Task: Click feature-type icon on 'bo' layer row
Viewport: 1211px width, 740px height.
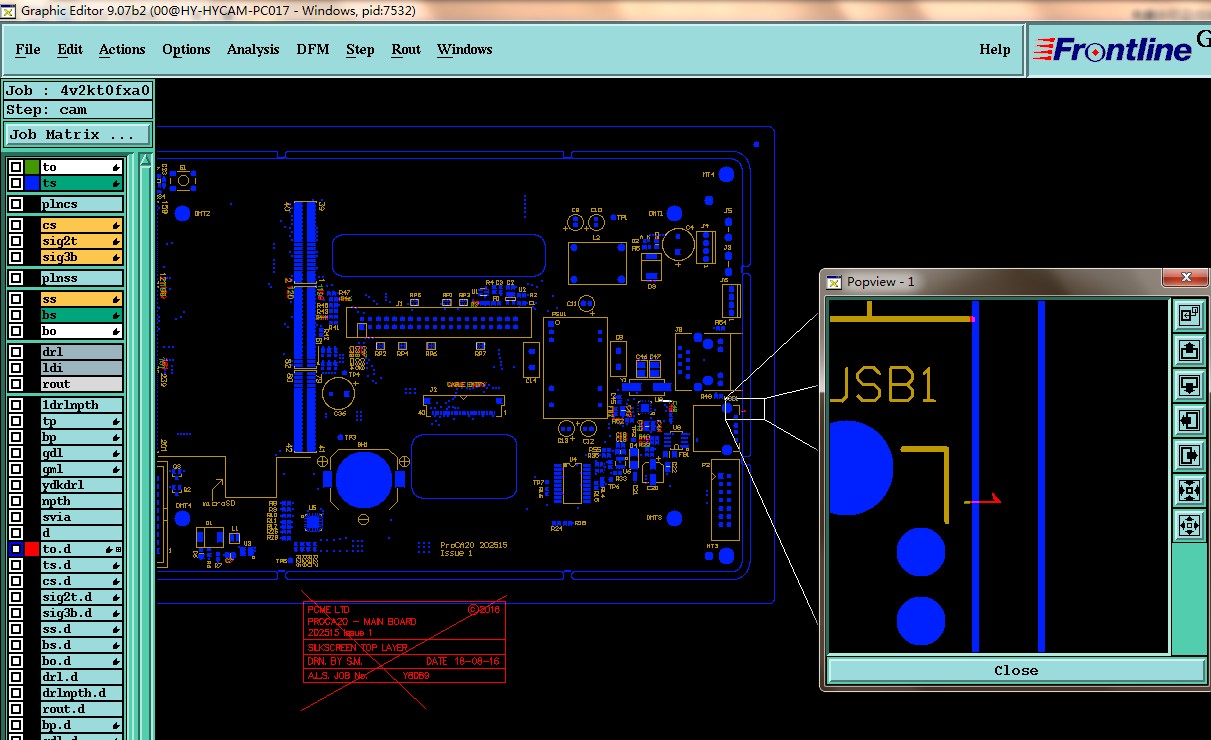Action: click(x=116, y=331)
